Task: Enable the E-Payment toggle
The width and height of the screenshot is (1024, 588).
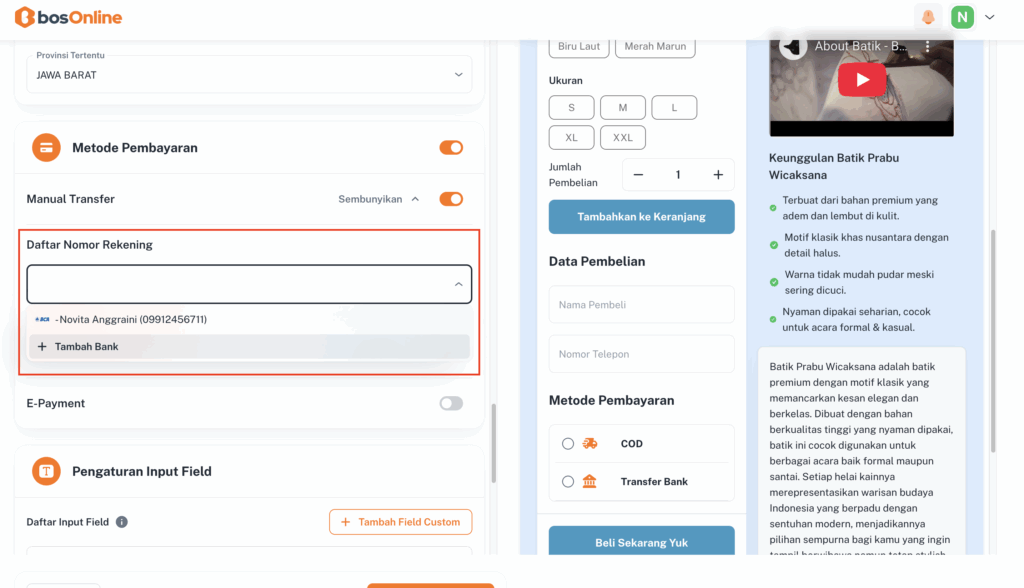Action: [x=451, y=404]
